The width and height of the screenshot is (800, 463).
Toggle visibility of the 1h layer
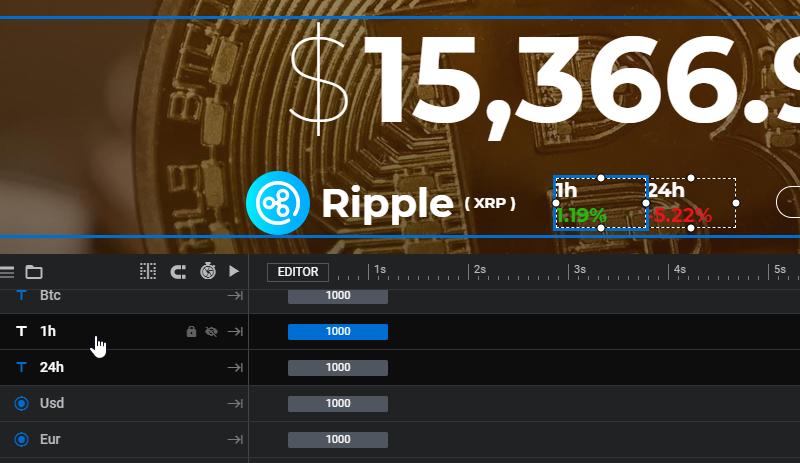(211, 332)
